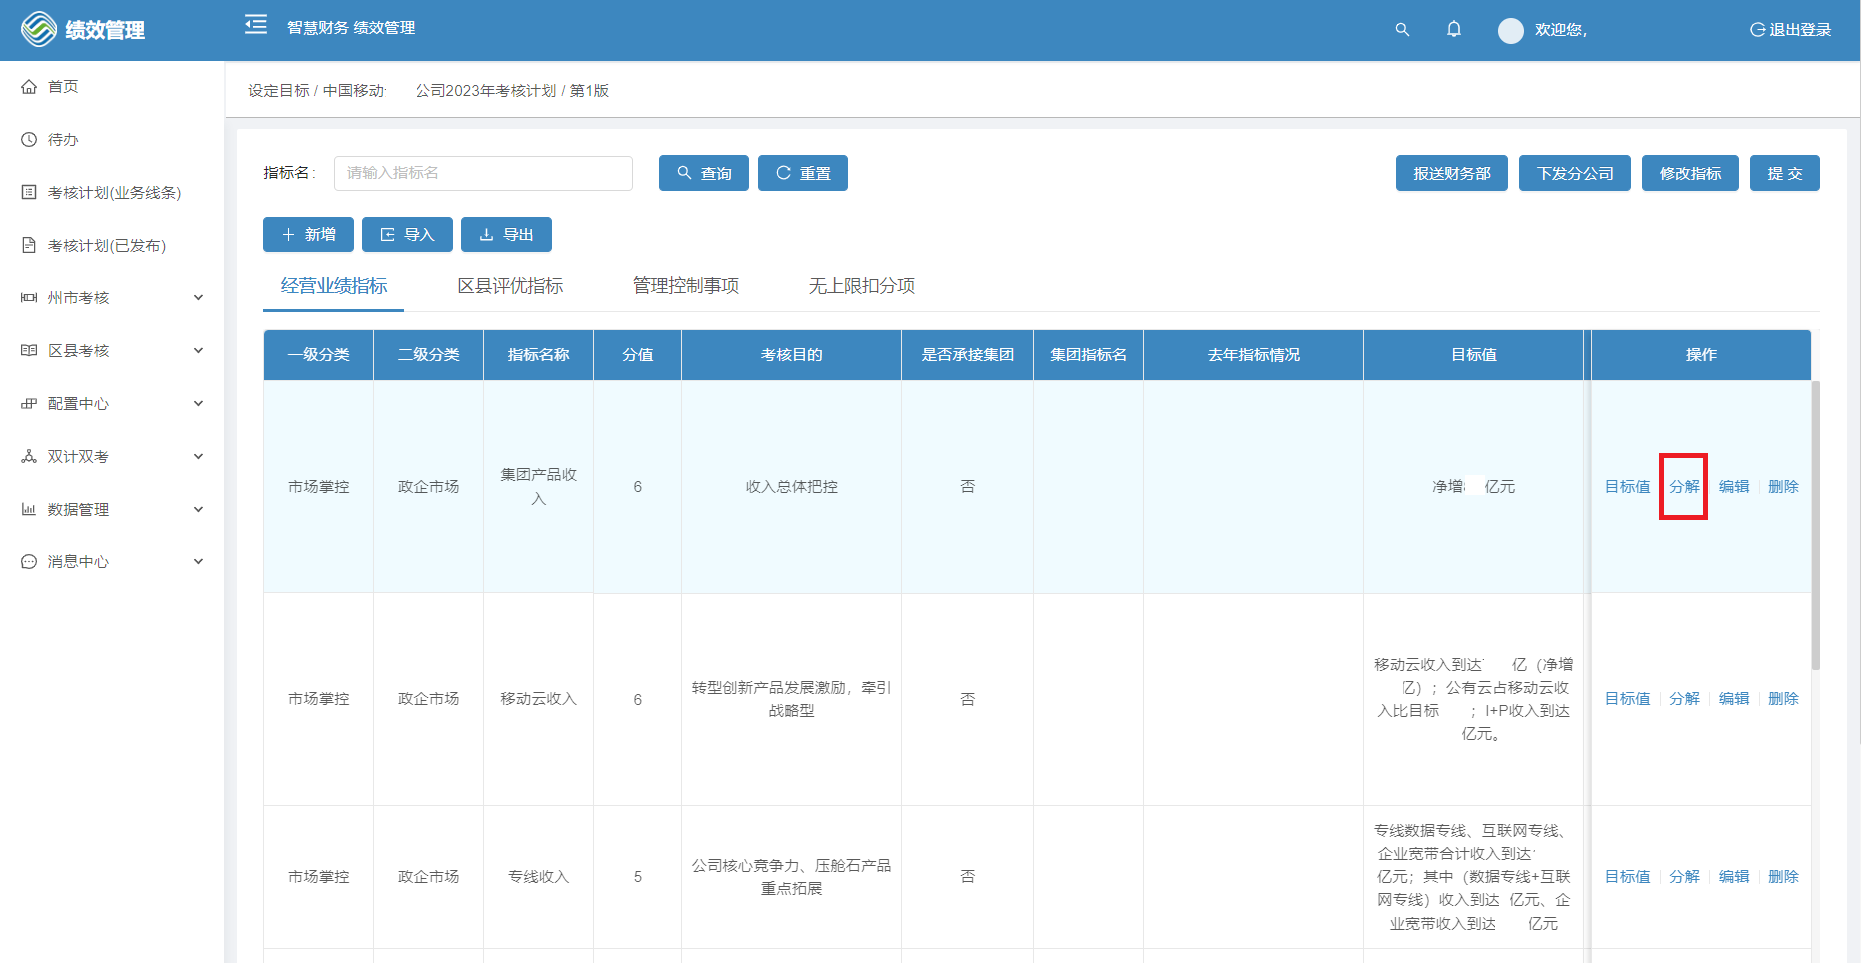Click the 查询 search button
Image resolution: width=1861 pixels, height=963 pixels.
coord(704,173)
